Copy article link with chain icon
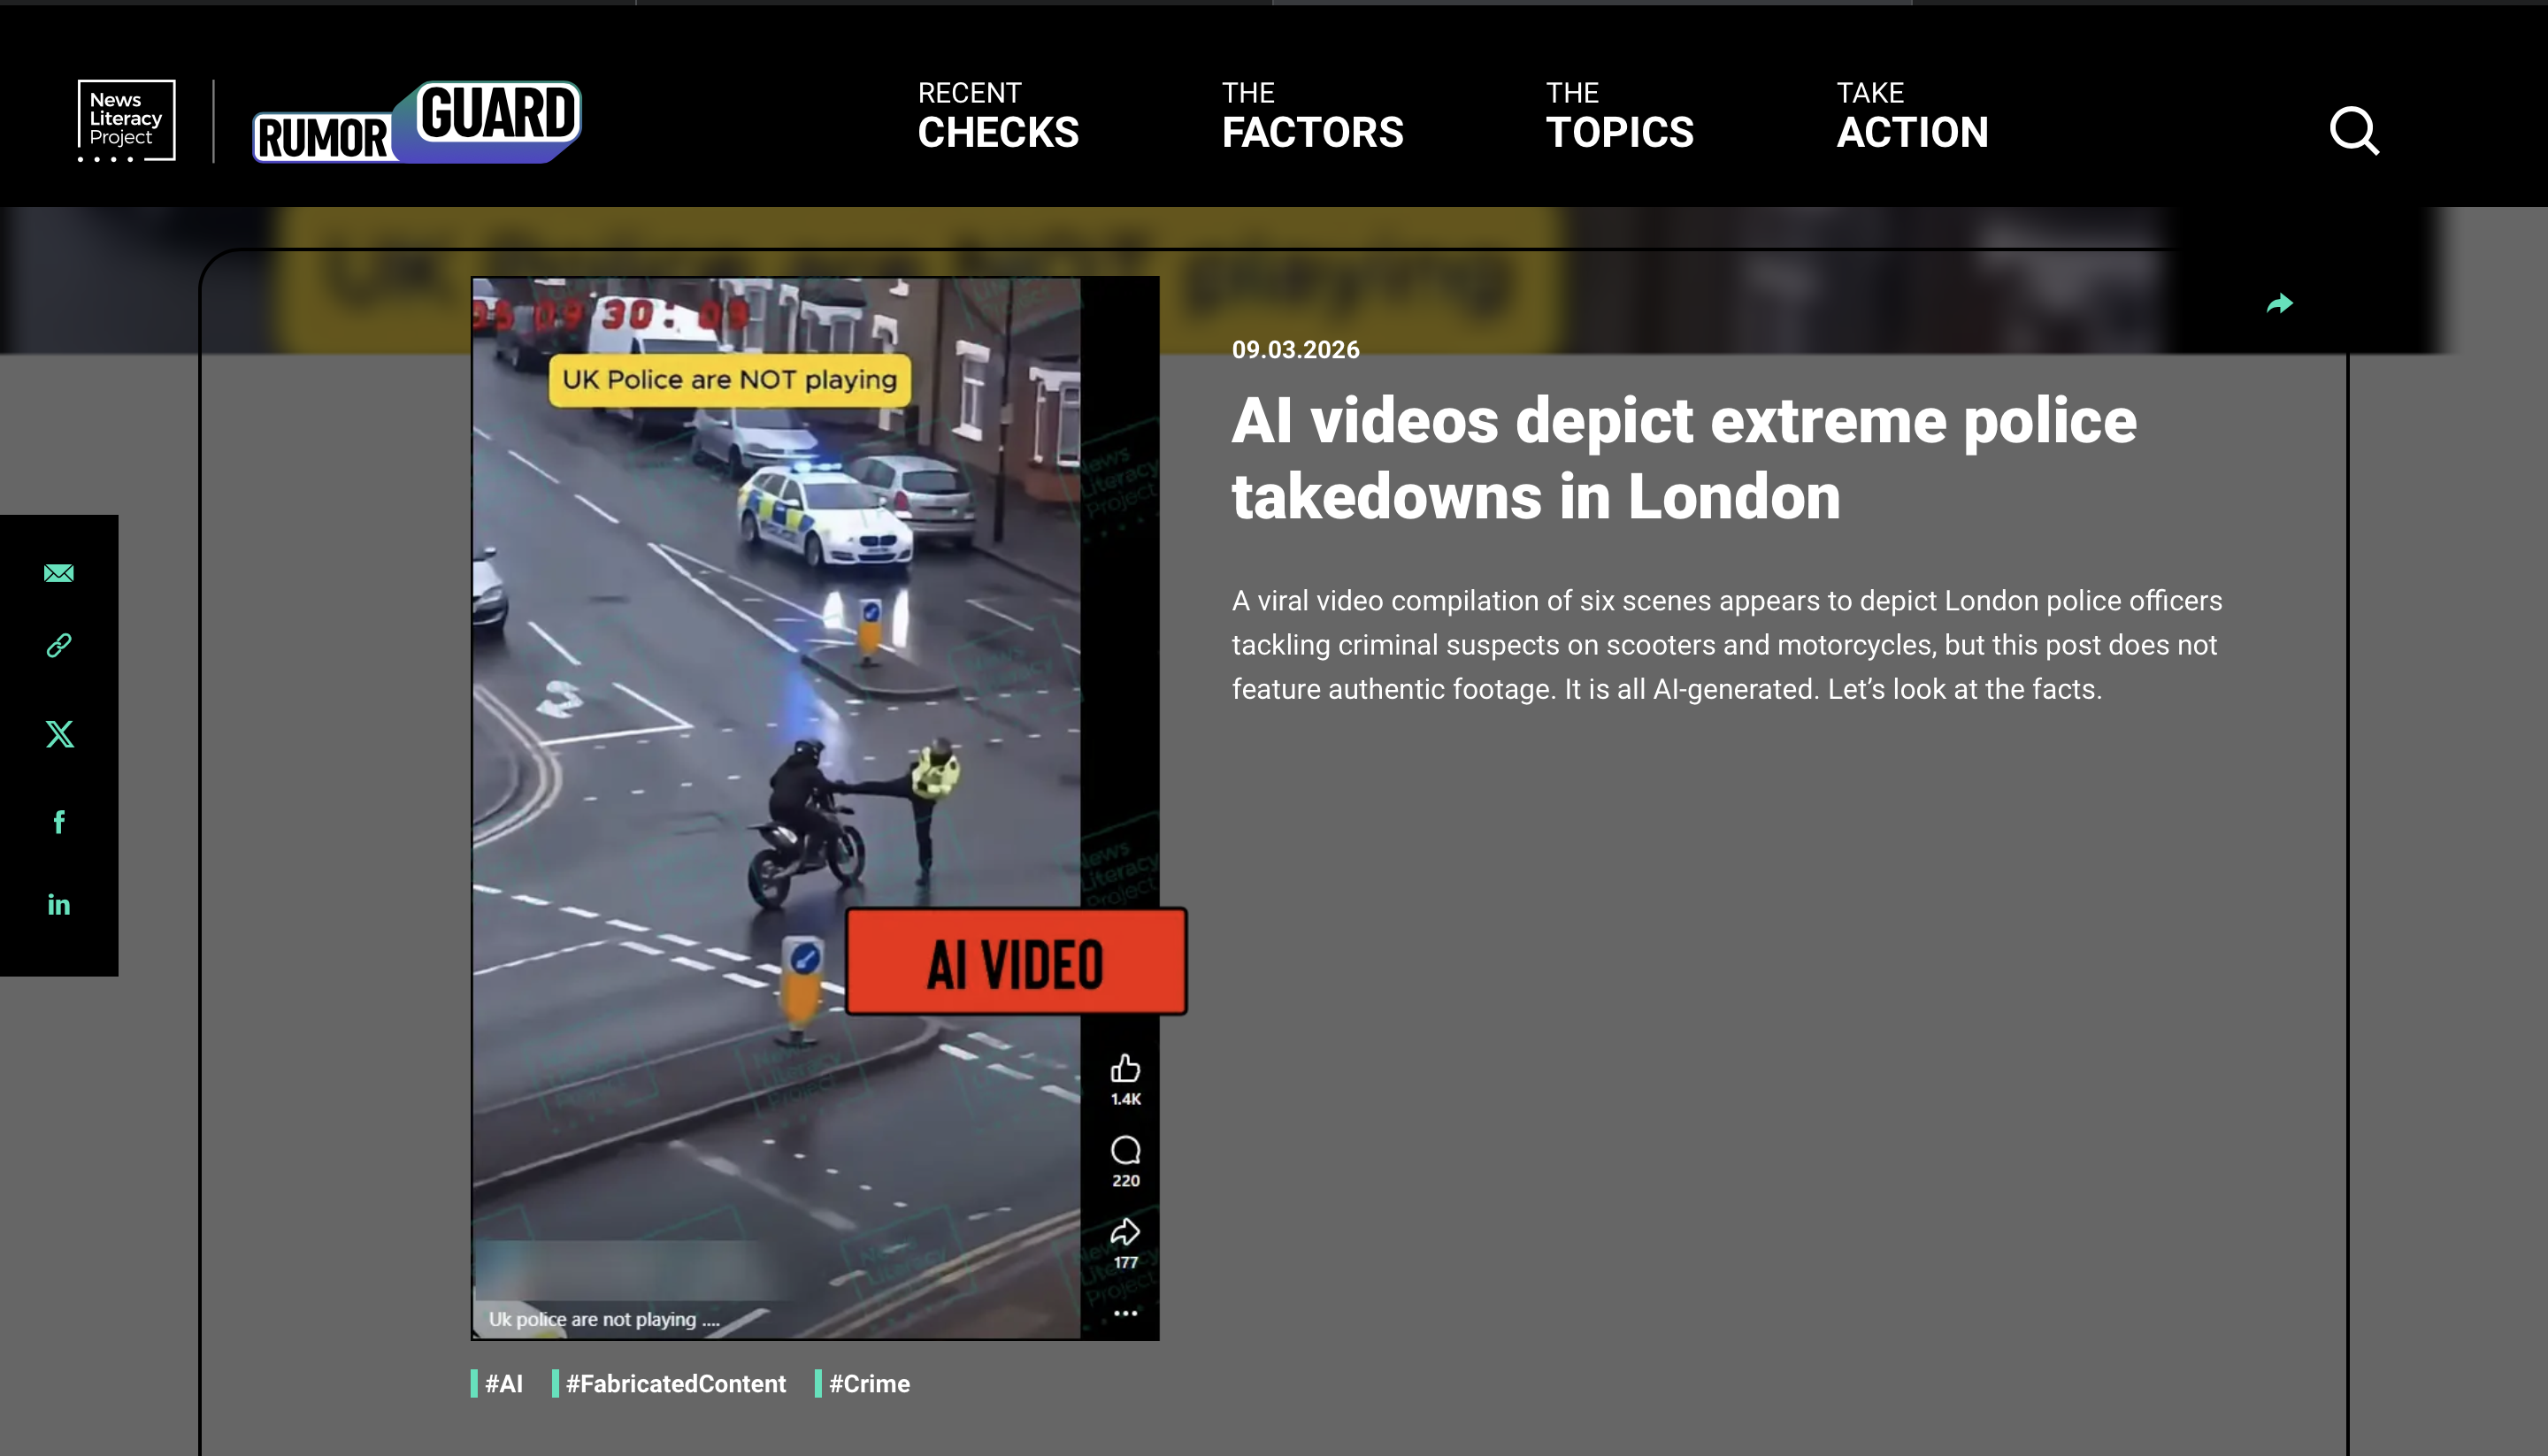Image resolution: width=2548 pixels, height=1456 pixels. click(x=59, y=645)
